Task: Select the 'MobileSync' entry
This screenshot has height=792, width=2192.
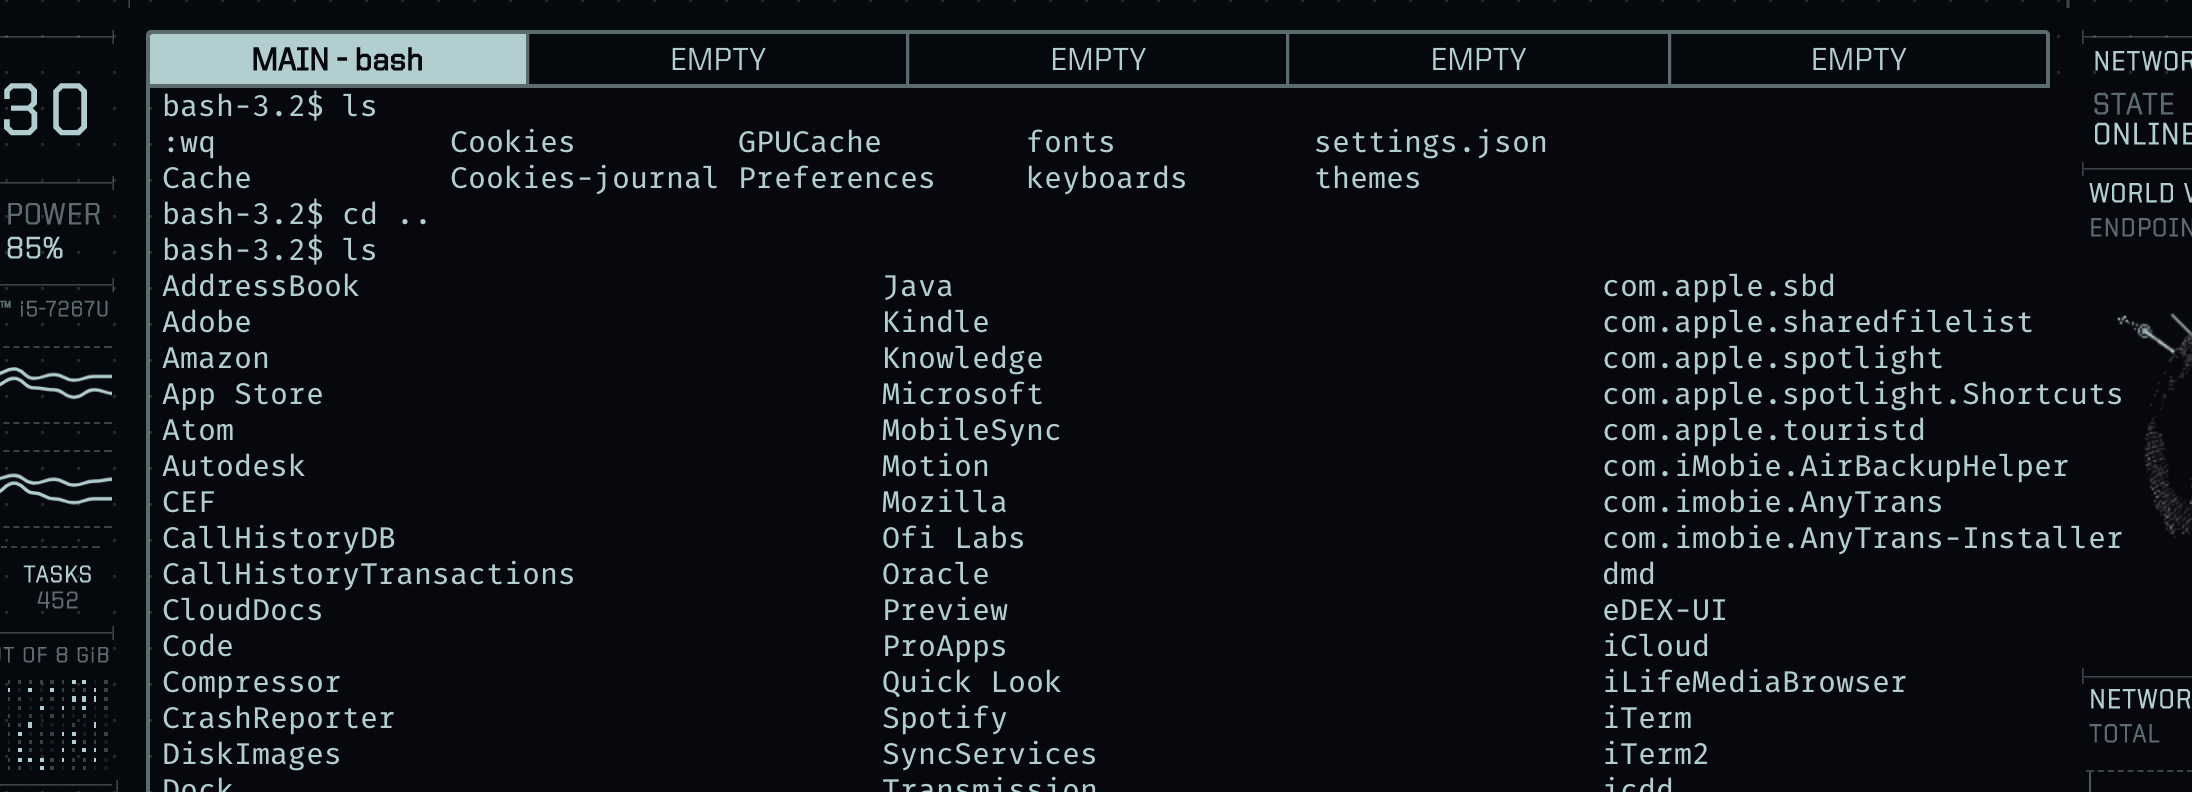Action: [972, 430]
